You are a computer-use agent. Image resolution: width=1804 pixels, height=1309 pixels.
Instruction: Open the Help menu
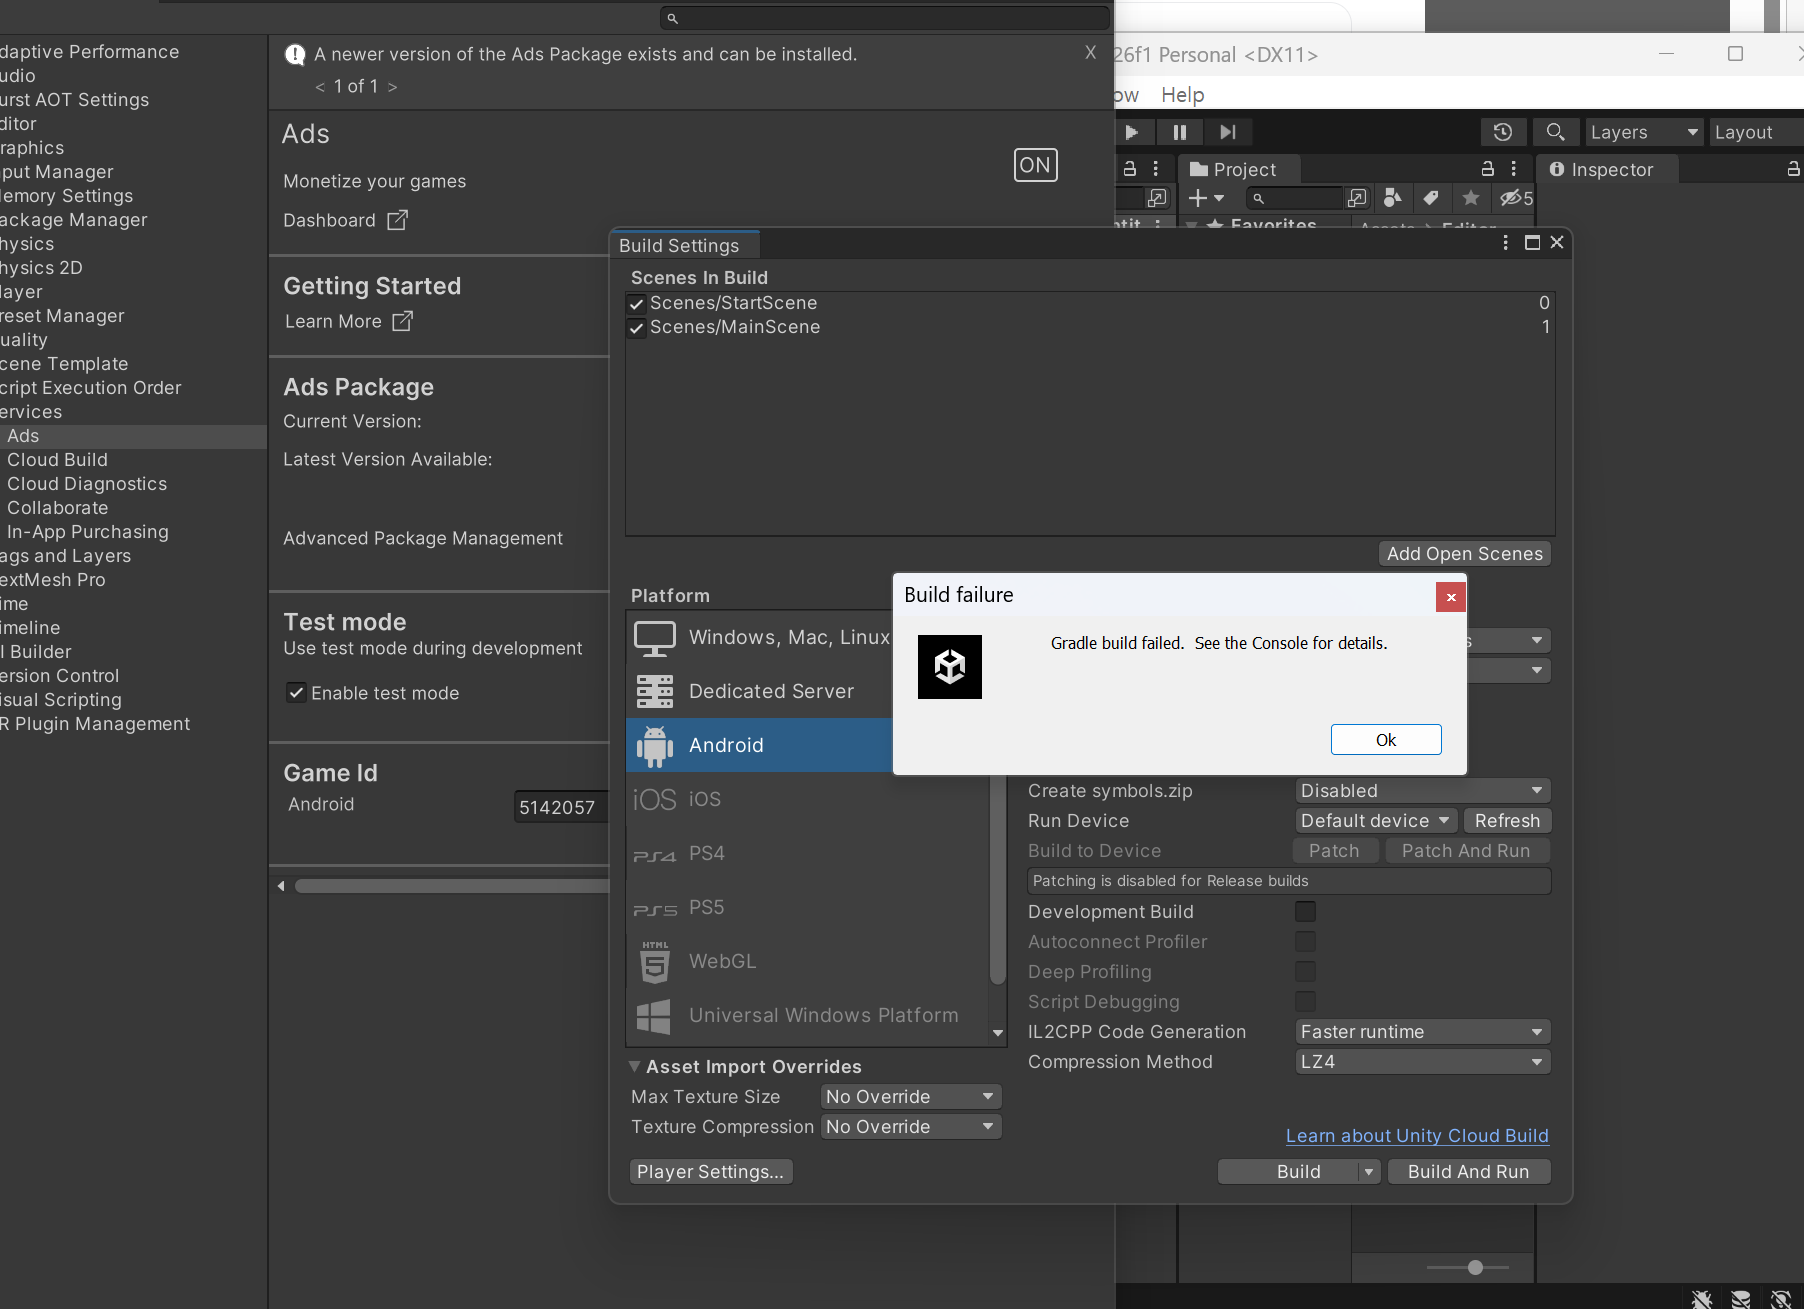point(1182,95)
